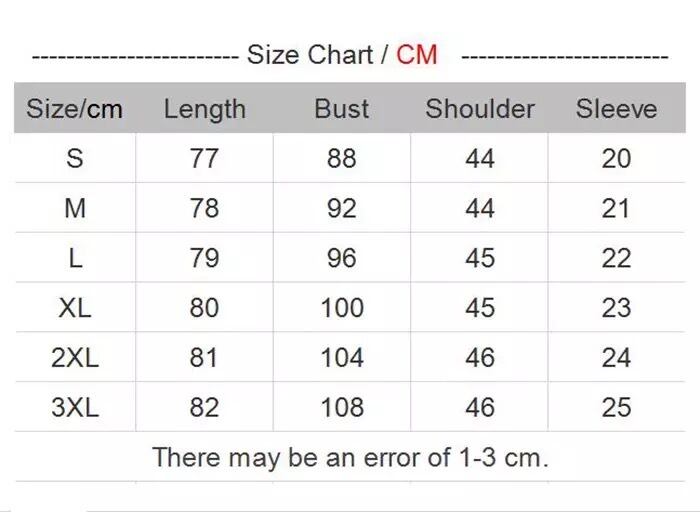Select the 2XL size row label

(x=75, y=357)
